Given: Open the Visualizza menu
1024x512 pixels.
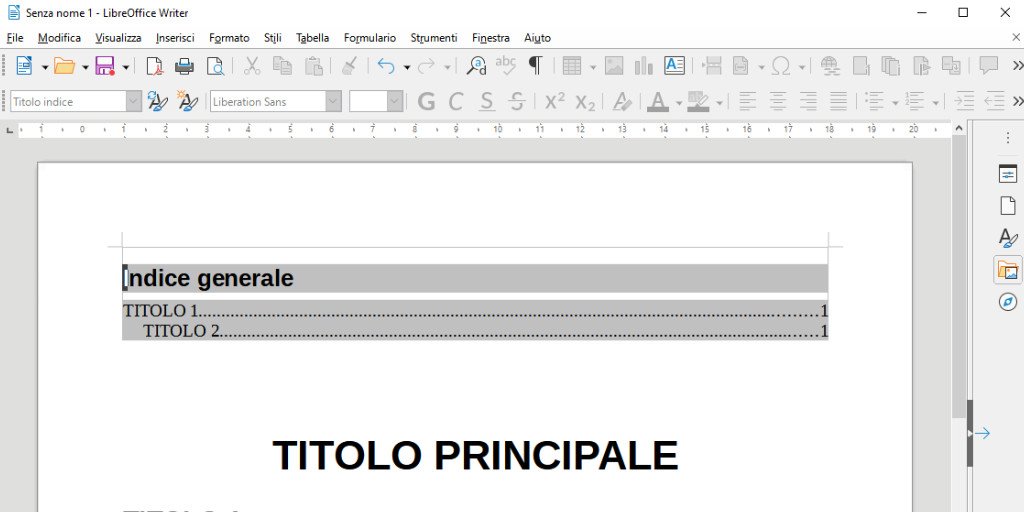Looking at the screenshot, I should (118, 38).
